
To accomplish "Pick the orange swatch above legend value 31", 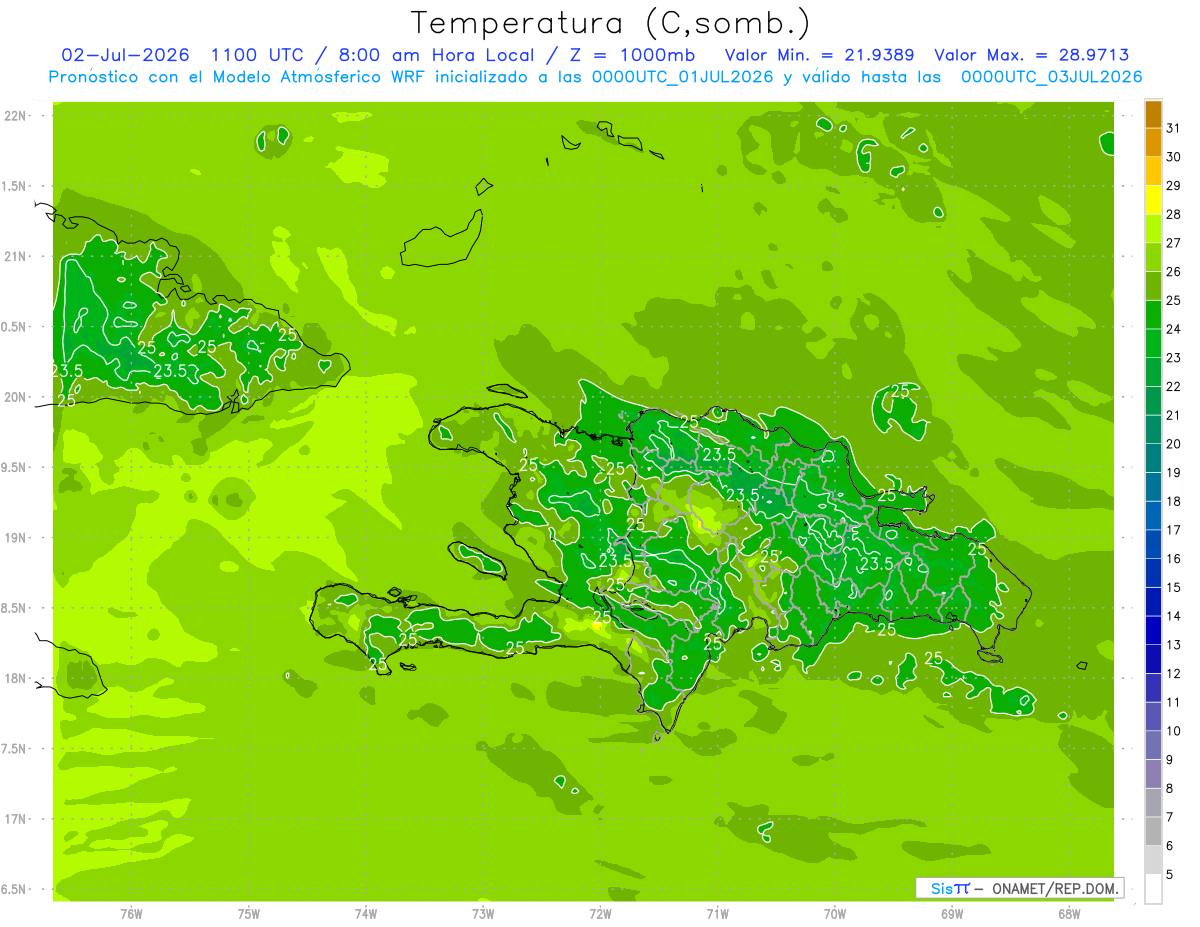I will (1153, 114).
